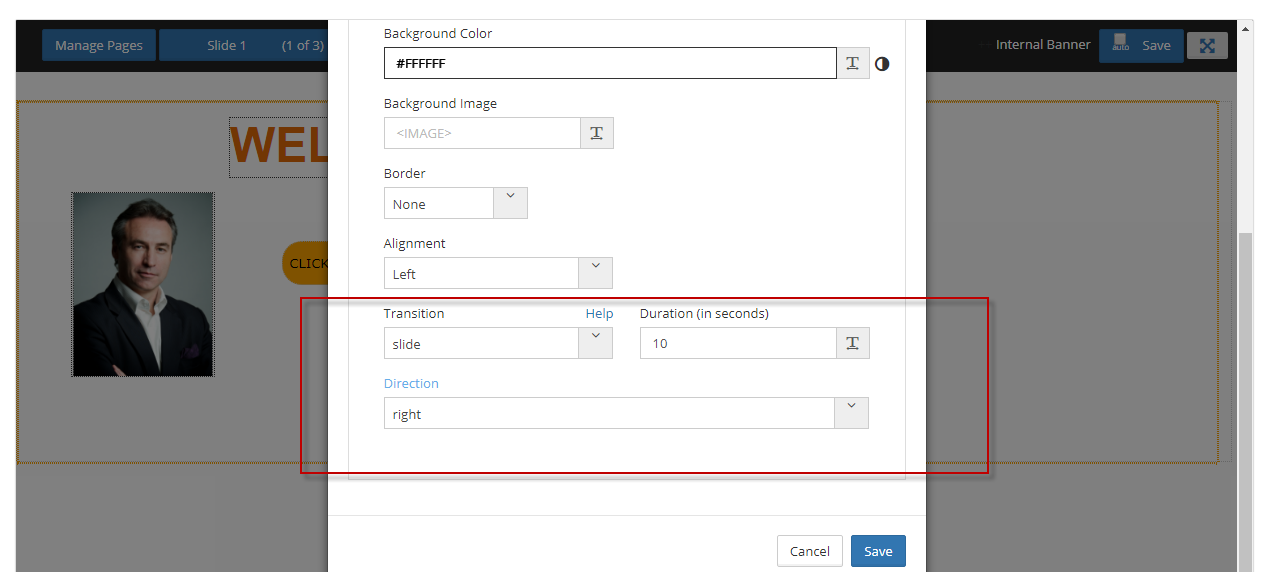1265x572 pixels.
Task: Click the Help link next to Transition
Action: point(599,313)
